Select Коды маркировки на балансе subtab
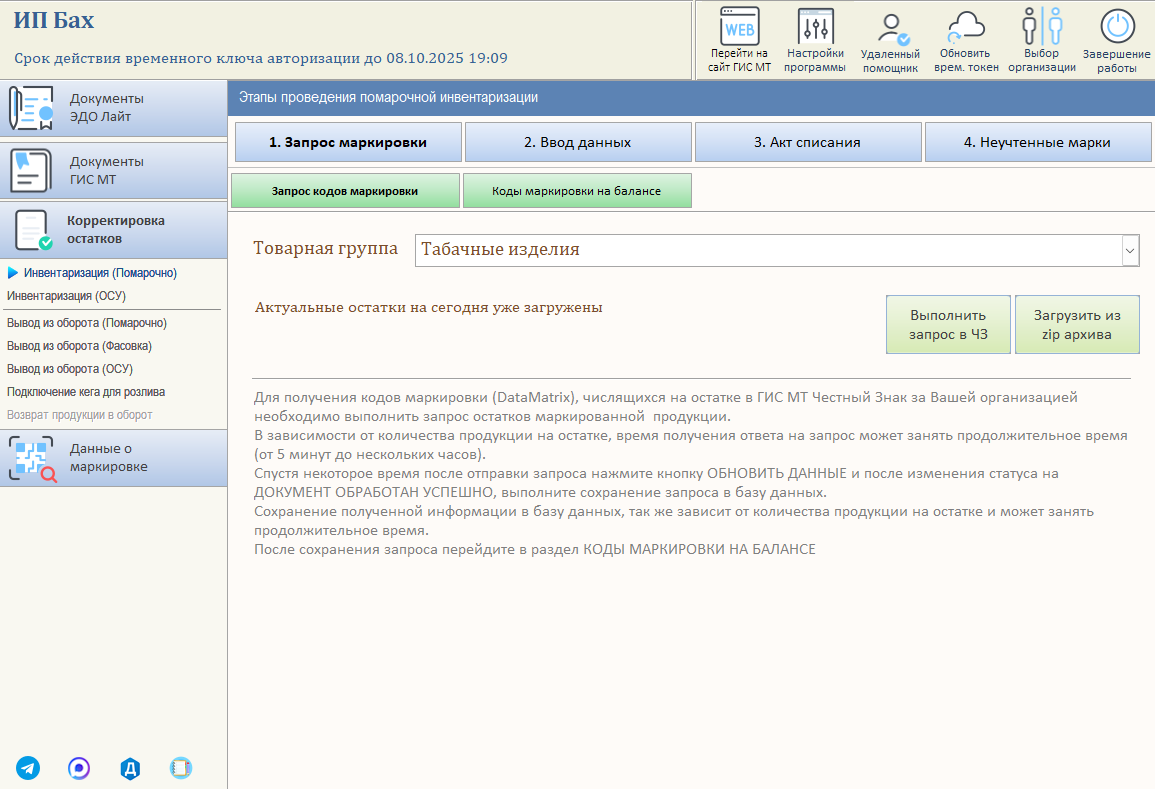1155x789 pixels. coord(577,191)
